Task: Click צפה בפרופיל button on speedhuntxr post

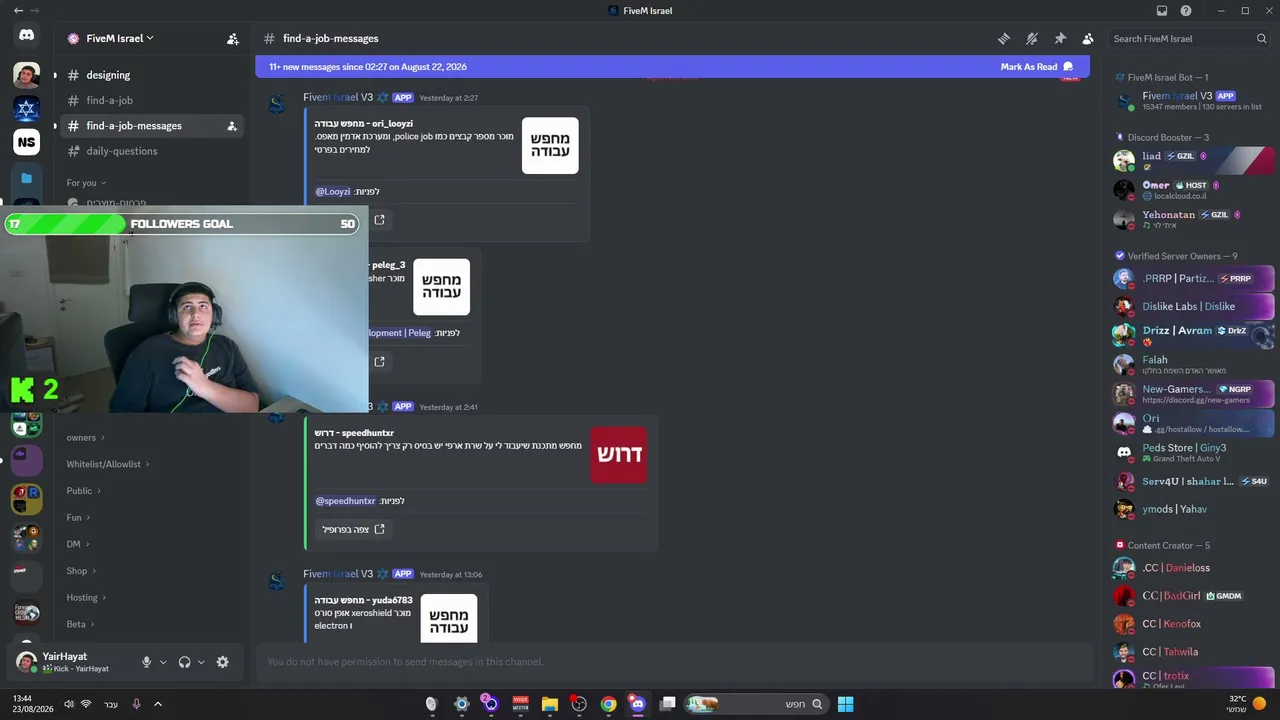Action: pyautogui.click(x=353, y=529)
